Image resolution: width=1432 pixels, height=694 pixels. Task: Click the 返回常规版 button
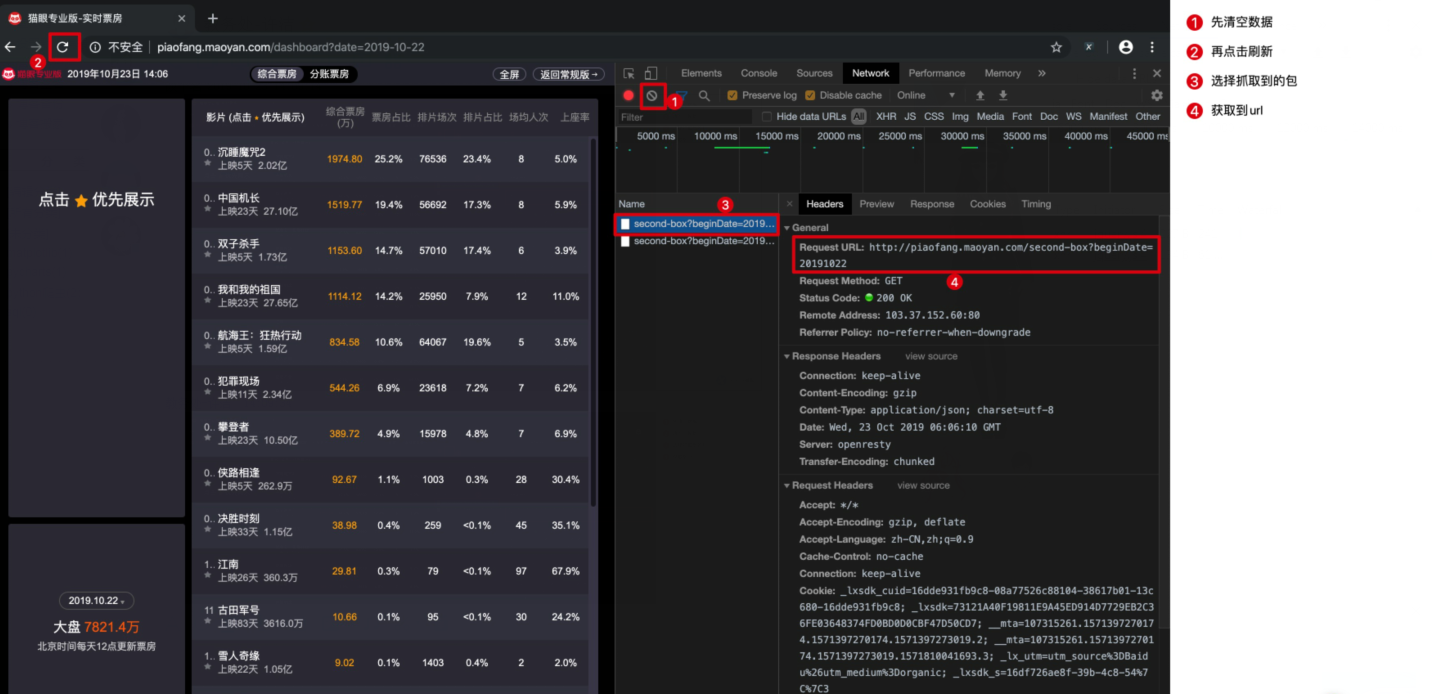tap(570, 74)
